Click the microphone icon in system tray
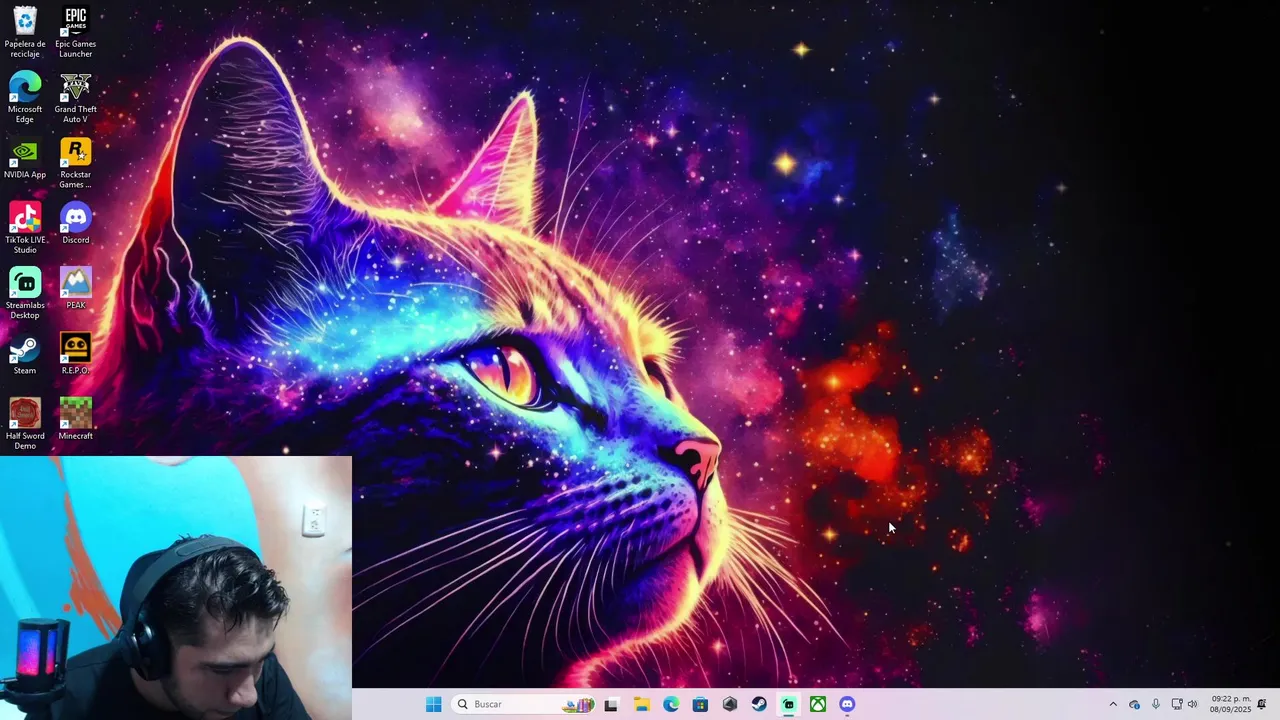Screen dimensions: 1280x720 tap(1156, 704)
